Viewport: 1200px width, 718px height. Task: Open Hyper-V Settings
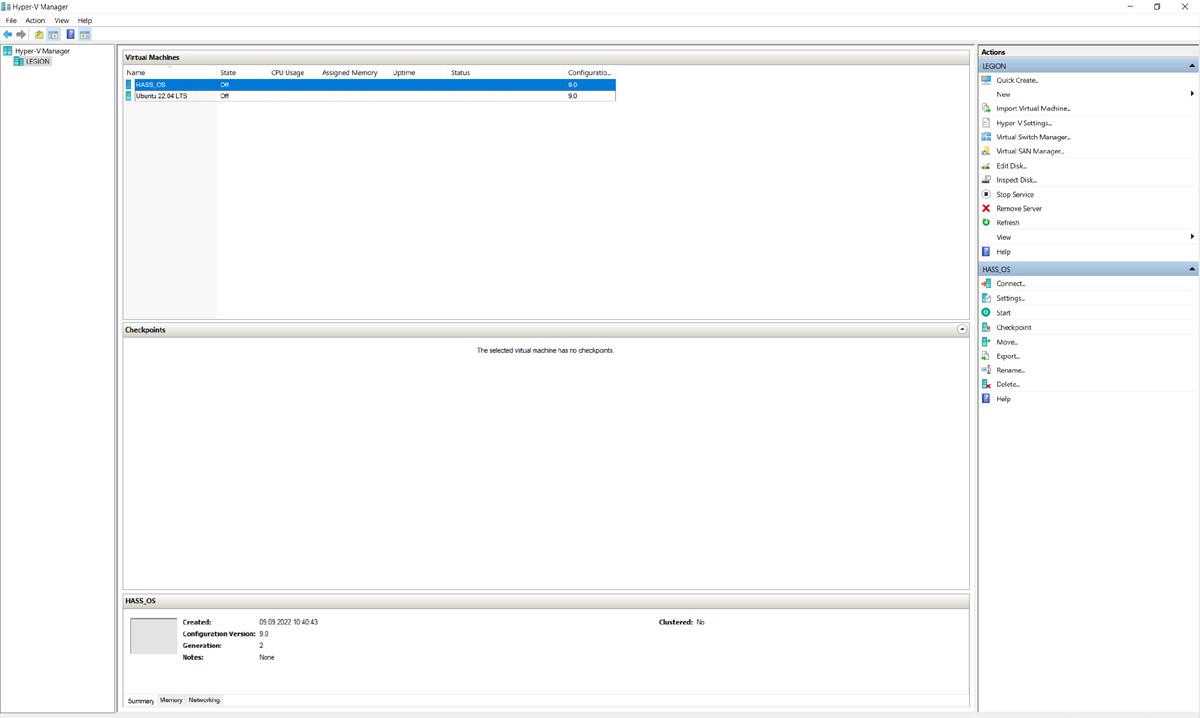click(x=1024, y=123)
